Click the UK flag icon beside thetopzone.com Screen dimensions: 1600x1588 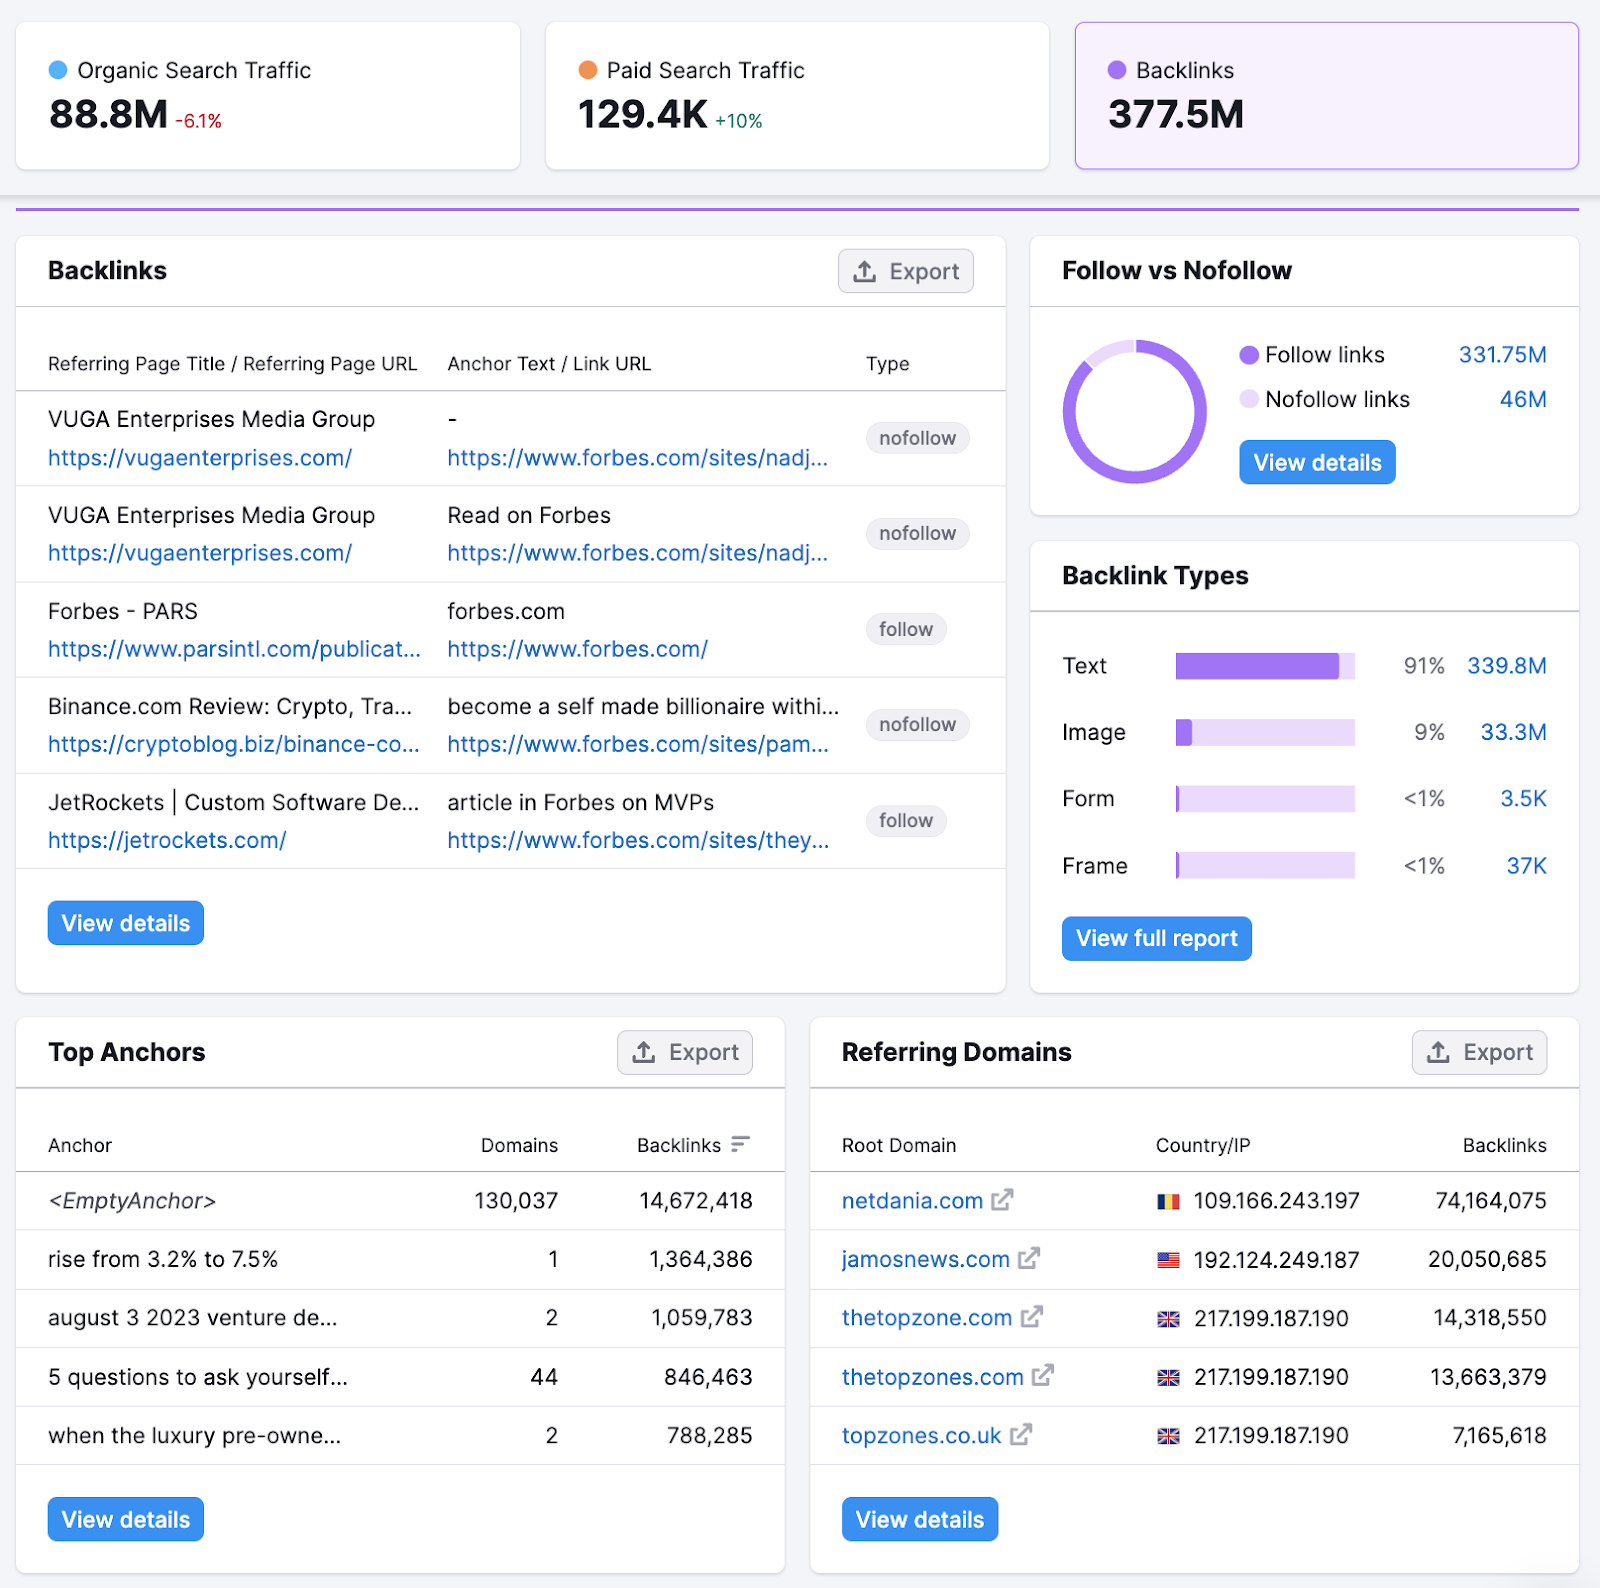[x=1168, y=1318]
